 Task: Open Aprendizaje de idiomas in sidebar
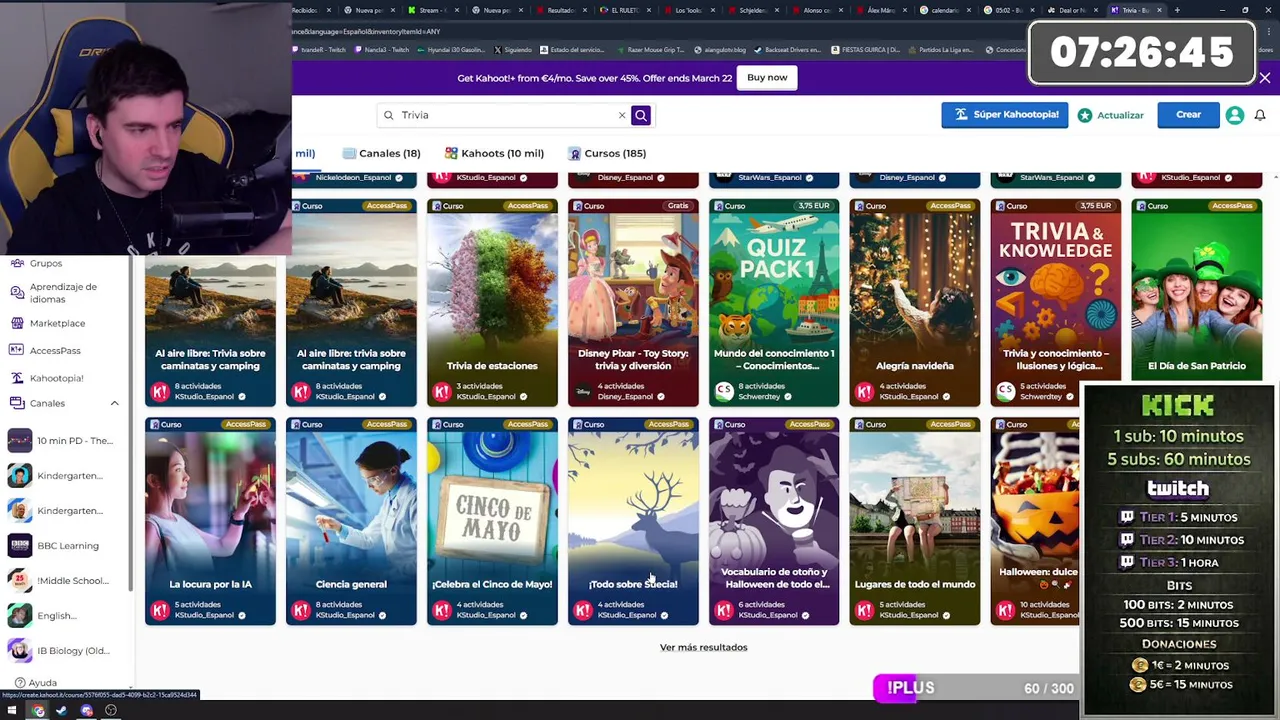coord(63,293)
